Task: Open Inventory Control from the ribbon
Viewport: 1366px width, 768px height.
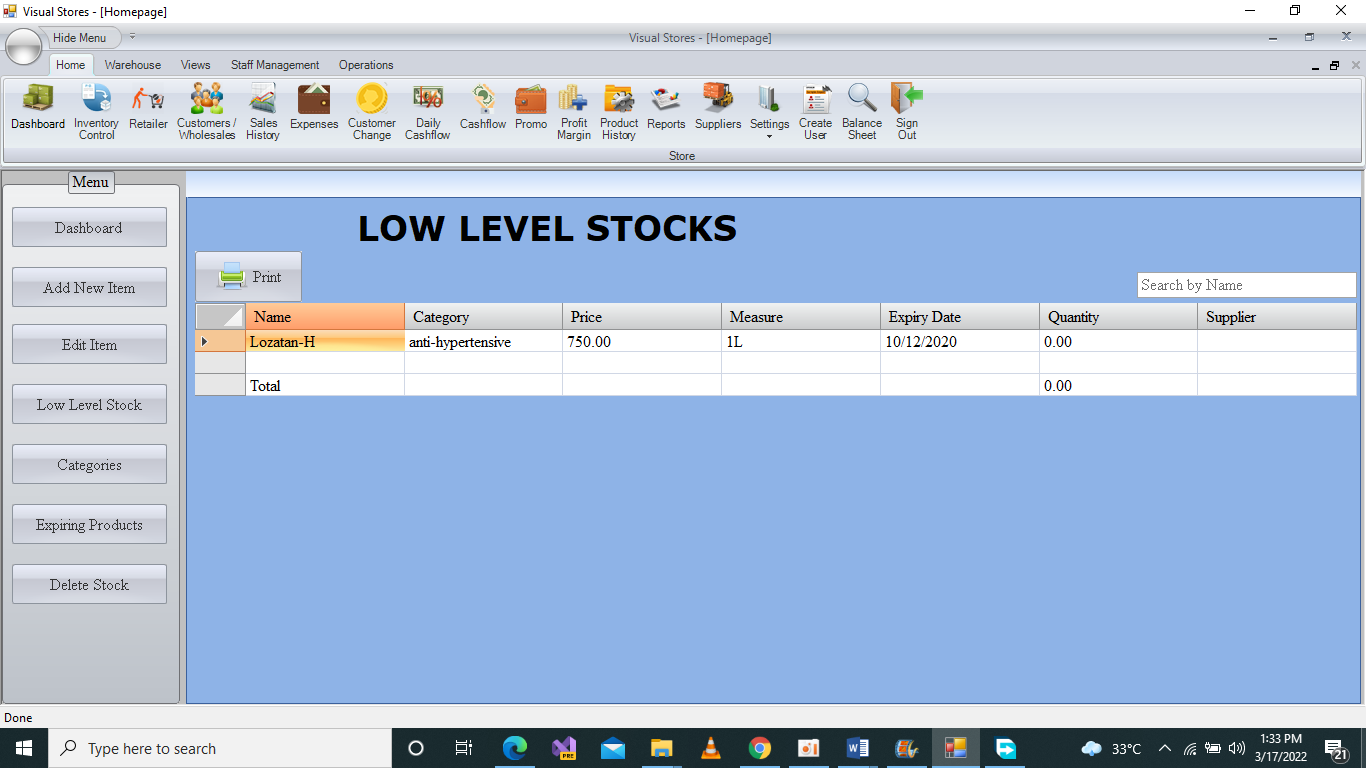Action: point(96,110)
